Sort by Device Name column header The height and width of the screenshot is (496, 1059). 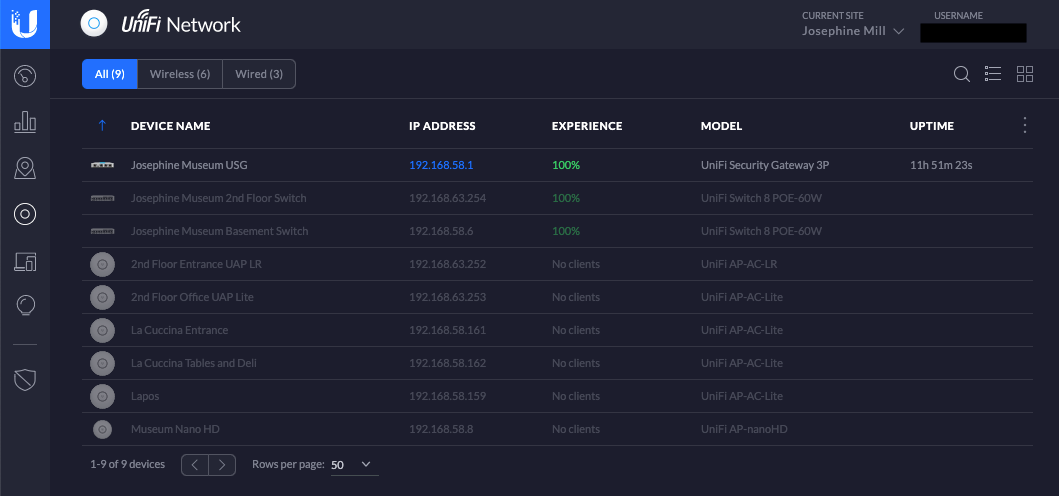click(170, 126)
